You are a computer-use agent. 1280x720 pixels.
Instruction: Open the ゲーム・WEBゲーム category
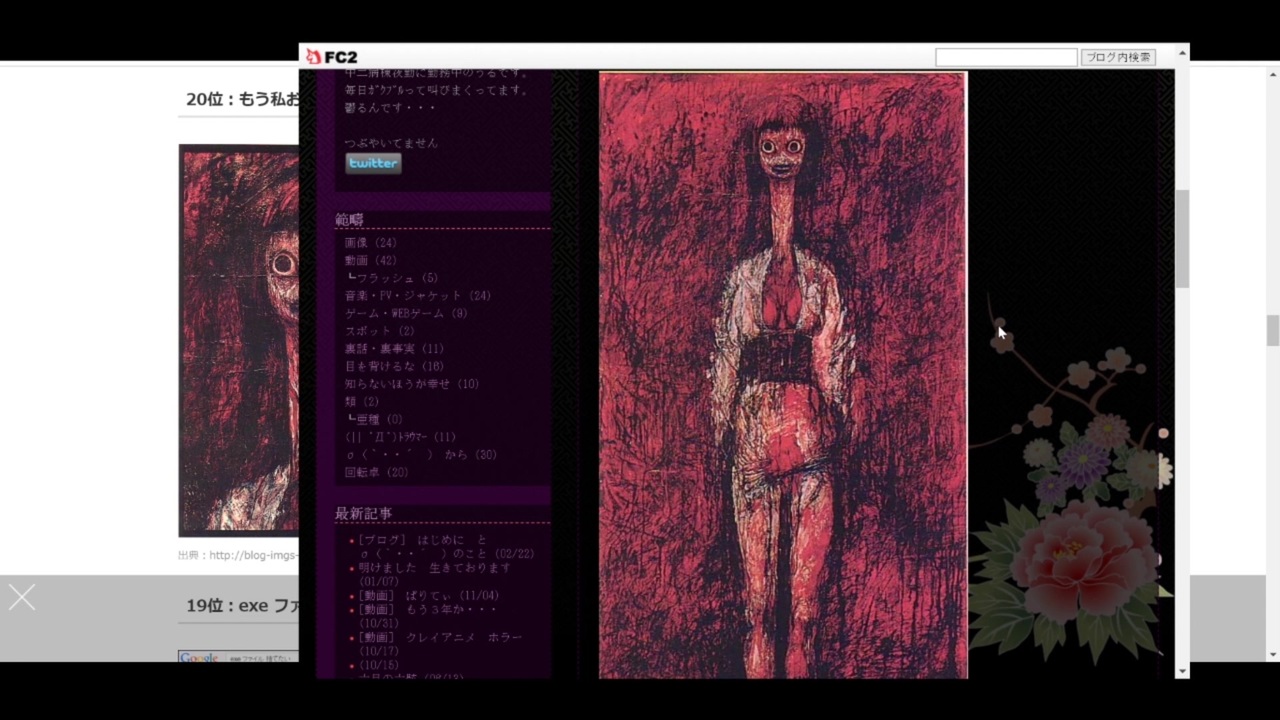click(405, 314)
